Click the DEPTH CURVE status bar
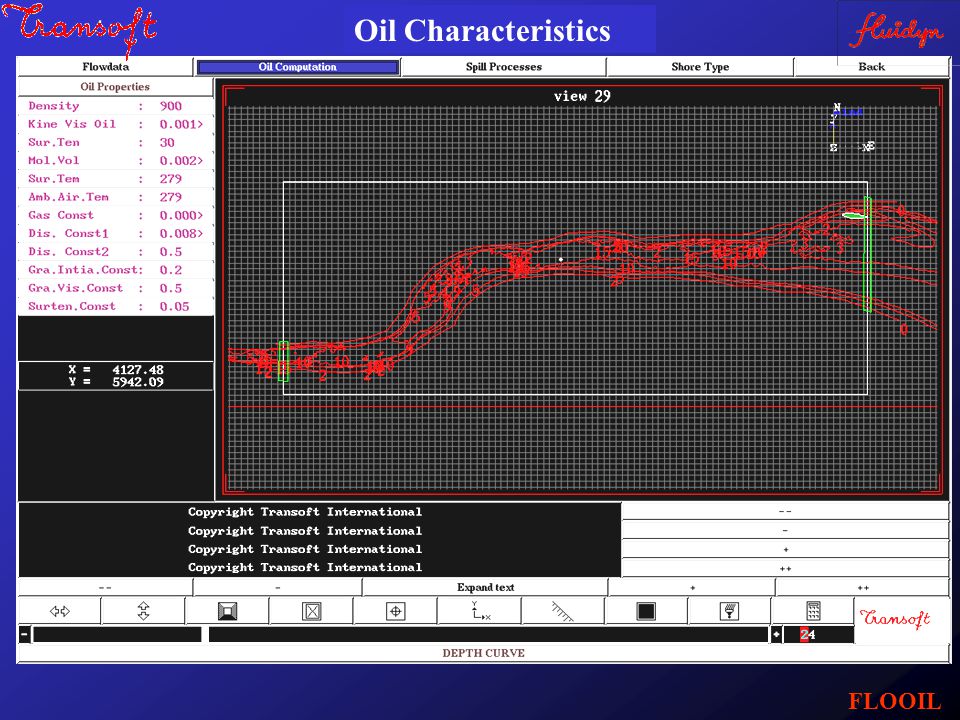960x720 pixels. tap(483, 653)
